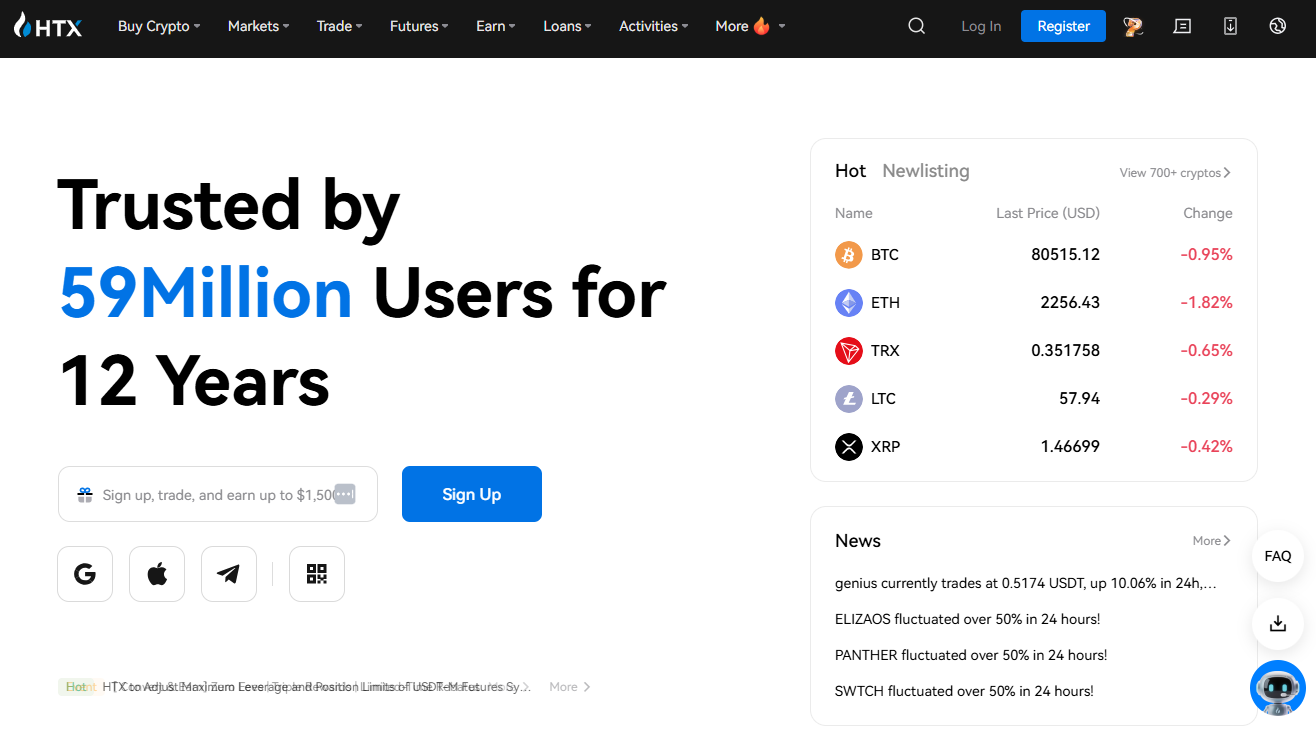Open SWTCH fluctuated news headline
This screenshot has width=1316, height=731.
[964, 691]
